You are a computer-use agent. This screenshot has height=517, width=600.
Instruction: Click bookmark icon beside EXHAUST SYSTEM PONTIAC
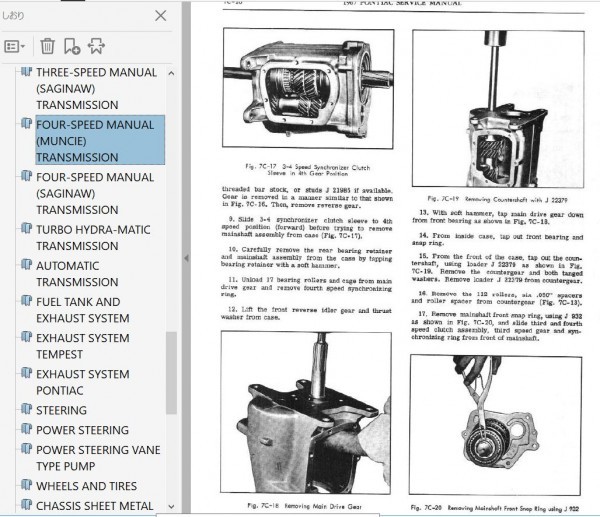[26, 372]
